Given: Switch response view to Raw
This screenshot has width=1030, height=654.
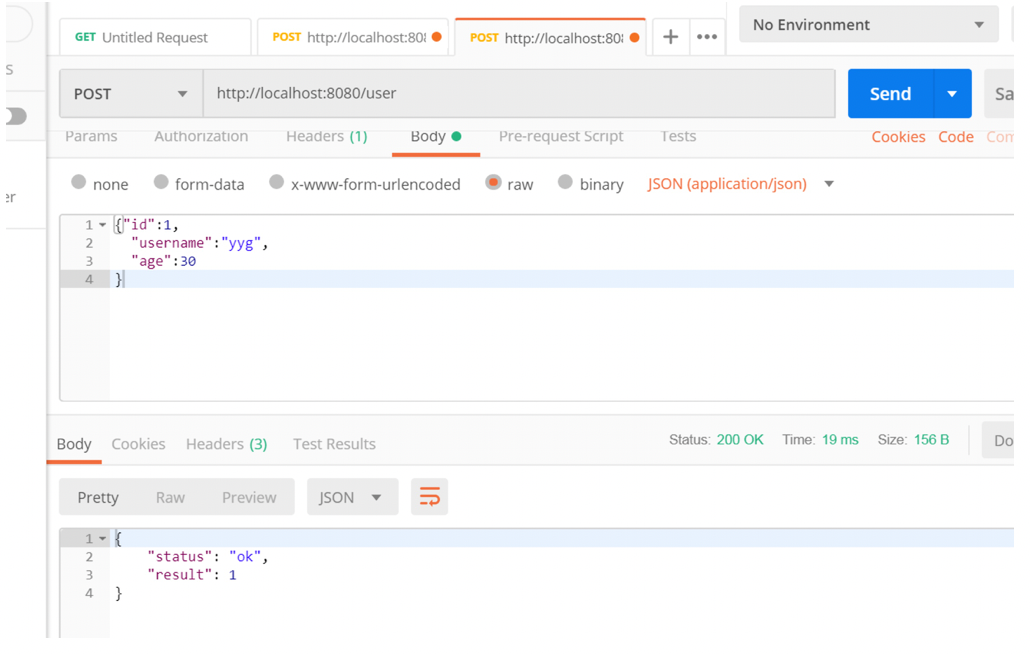Looking at the screenshot, I should (170, 498).
